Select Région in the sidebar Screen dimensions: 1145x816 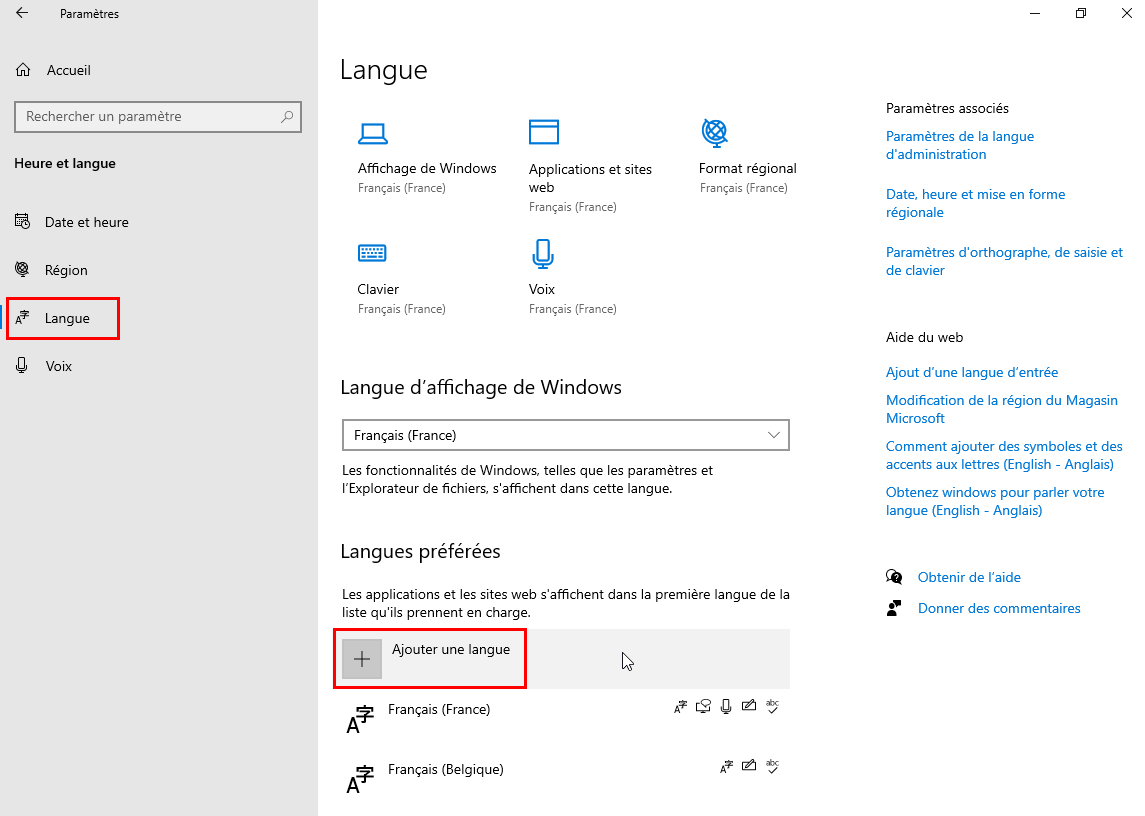pos(66,270)
